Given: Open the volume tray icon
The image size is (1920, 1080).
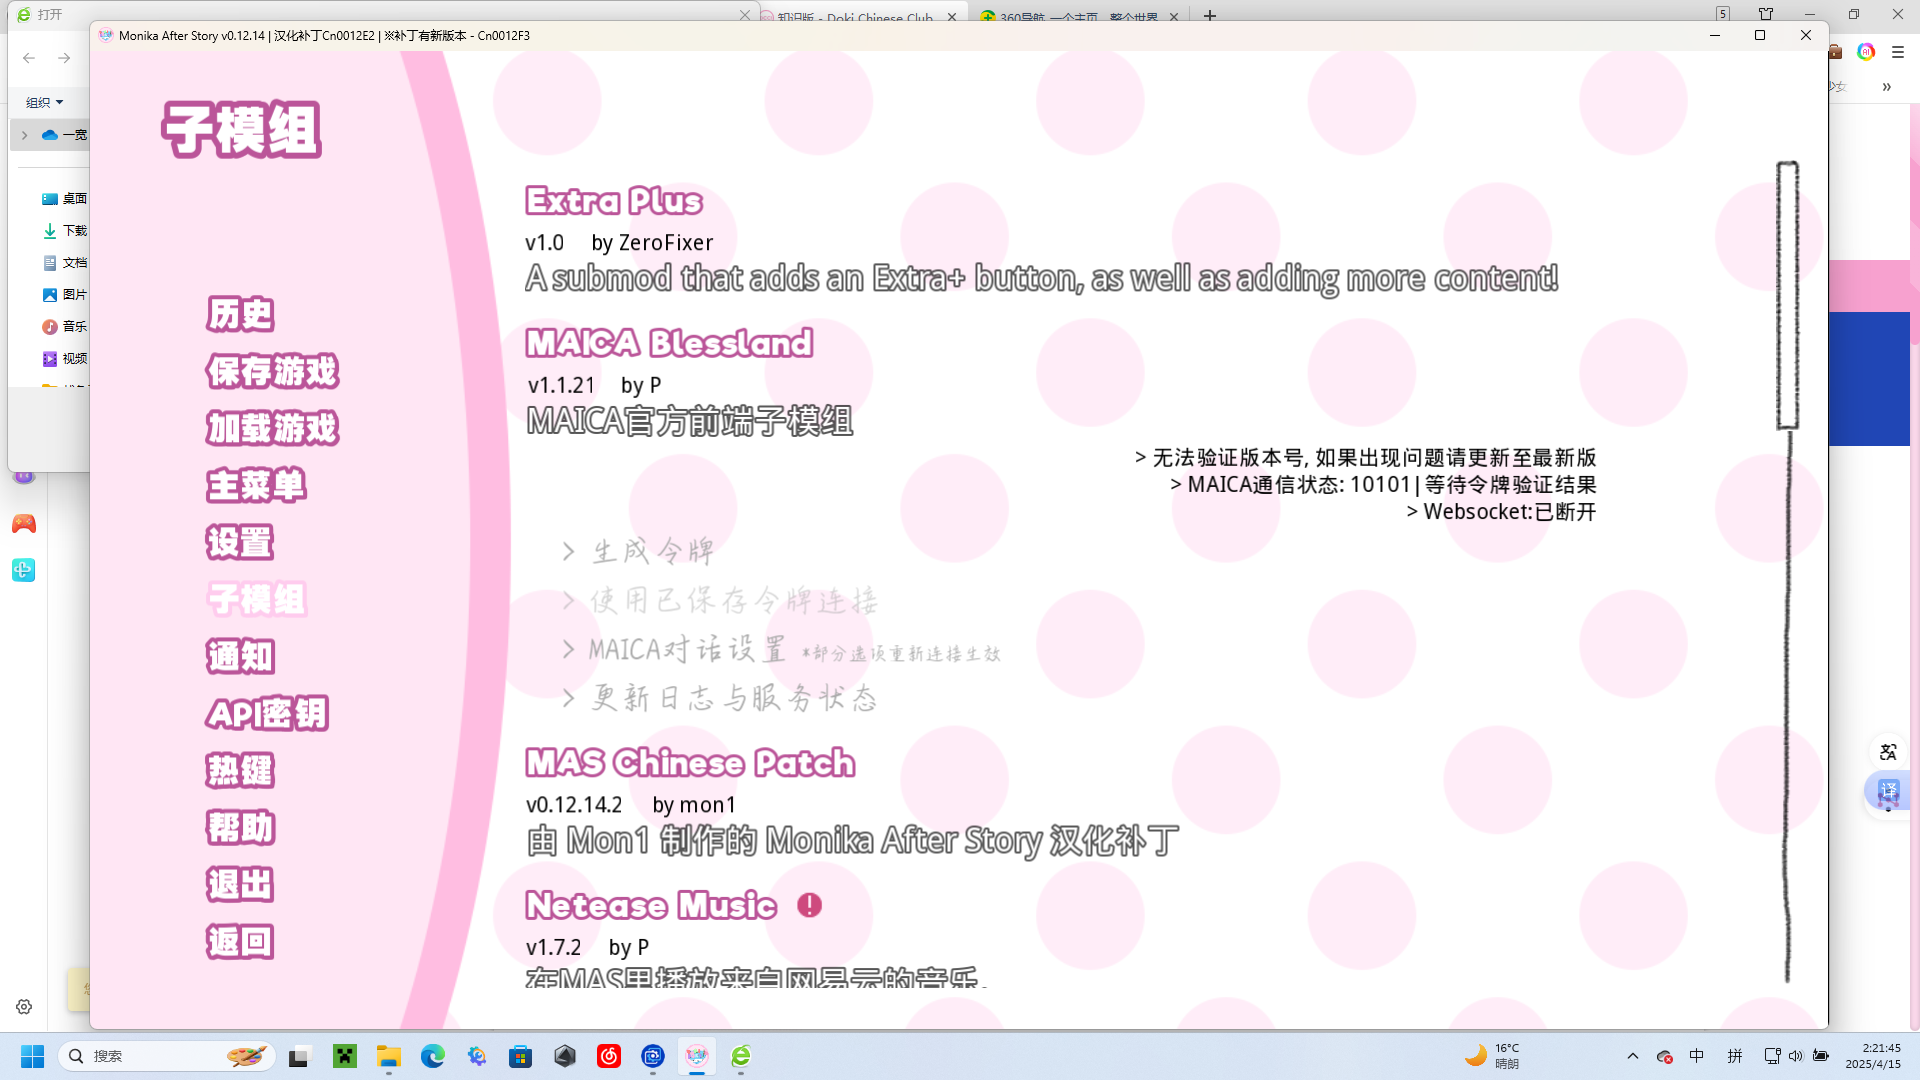Looking at the screenshot, I should 1796,1056.
